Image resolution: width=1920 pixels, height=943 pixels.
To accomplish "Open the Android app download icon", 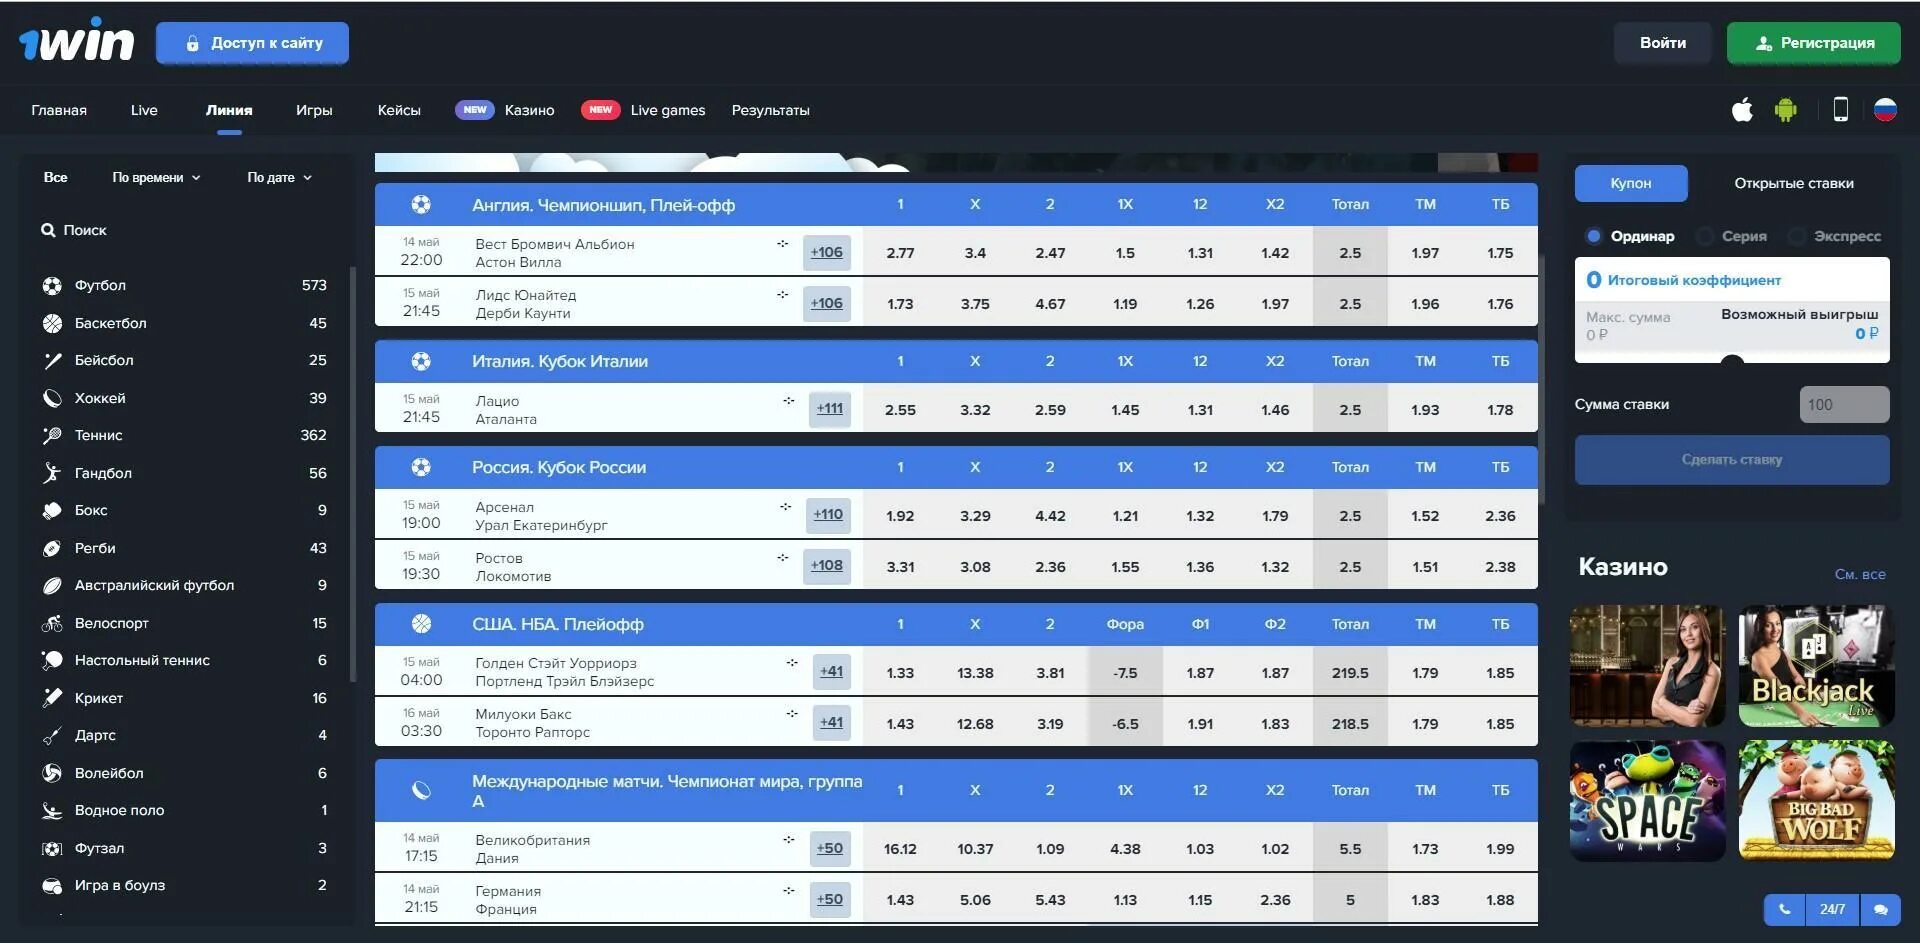I will pyautogui.click(x=1785, y=110).
